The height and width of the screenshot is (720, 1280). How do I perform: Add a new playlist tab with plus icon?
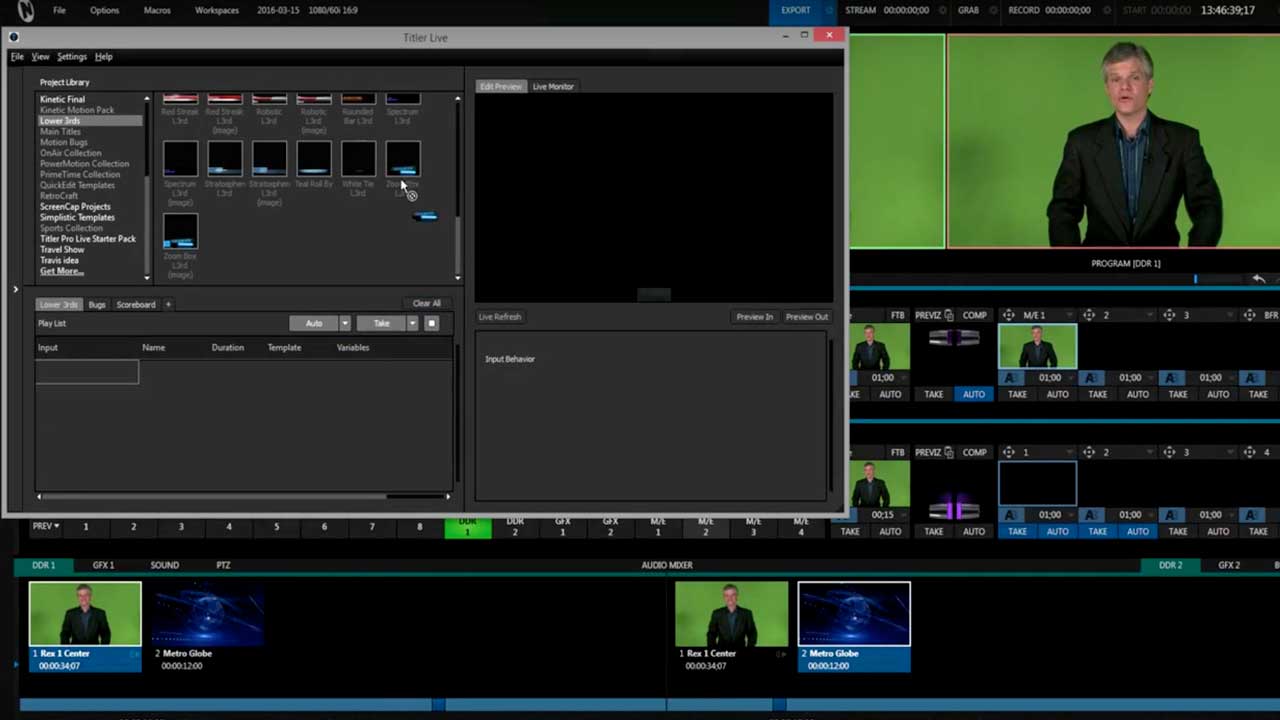[x=168, y=304]
